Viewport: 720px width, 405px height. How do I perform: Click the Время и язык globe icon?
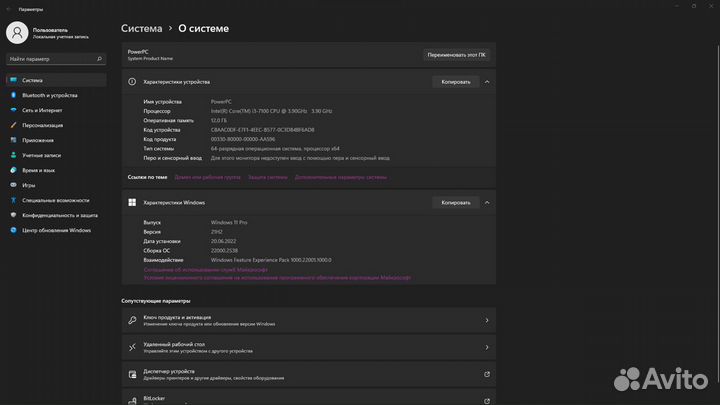[x=13, y=170]
